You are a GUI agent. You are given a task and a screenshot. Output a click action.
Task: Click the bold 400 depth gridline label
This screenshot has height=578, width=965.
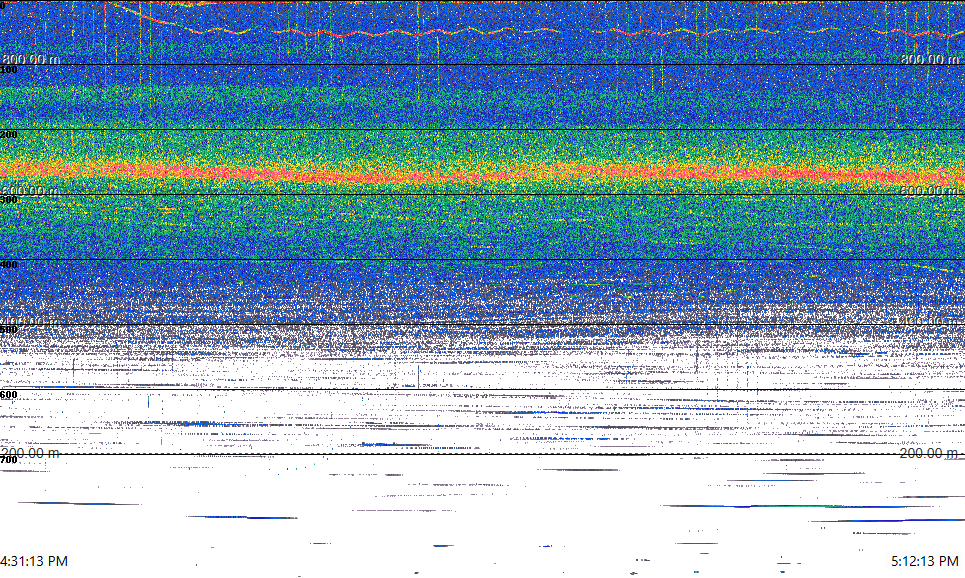coord(9,265)
